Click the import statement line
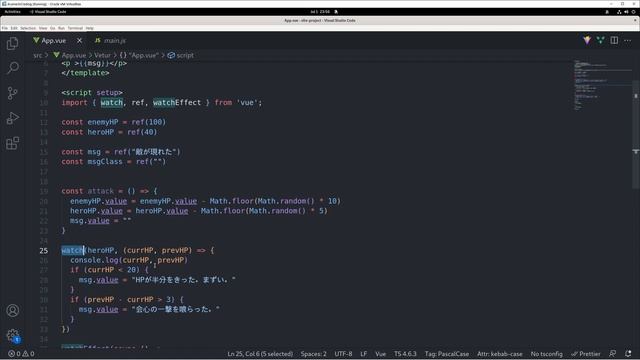The image size is (640, 360). click(162, 102)
